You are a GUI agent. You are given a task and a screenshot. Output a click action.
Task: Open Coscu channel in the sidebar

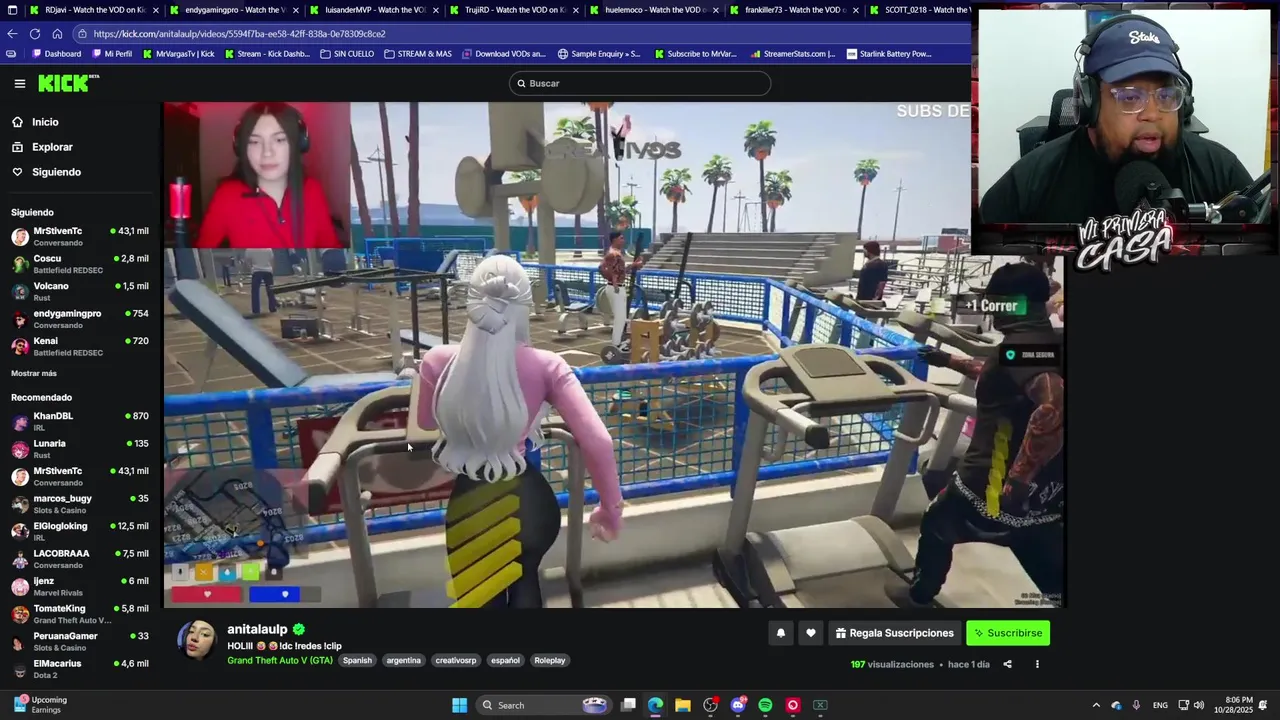click(80, 264)
